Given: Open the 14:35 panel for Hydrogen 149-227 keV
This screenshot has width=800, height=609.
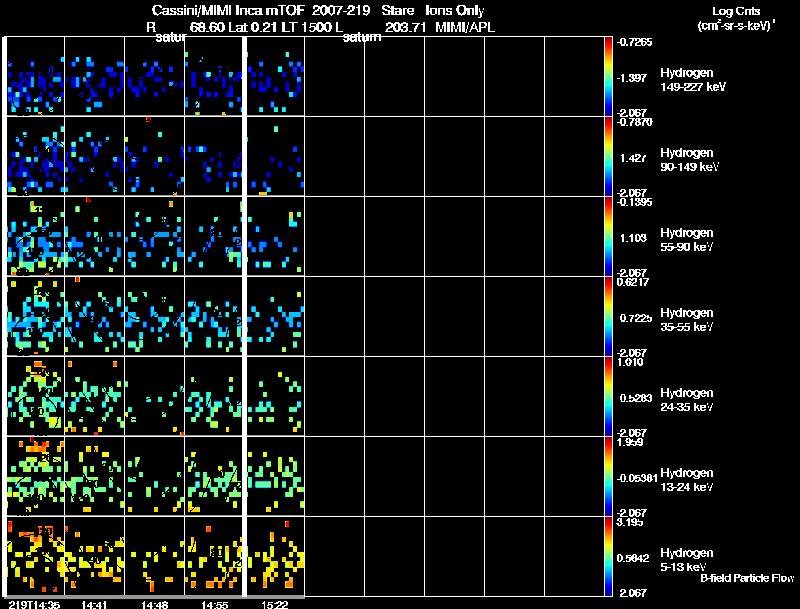Looking at the screenshot, I should tap(35, 77).
